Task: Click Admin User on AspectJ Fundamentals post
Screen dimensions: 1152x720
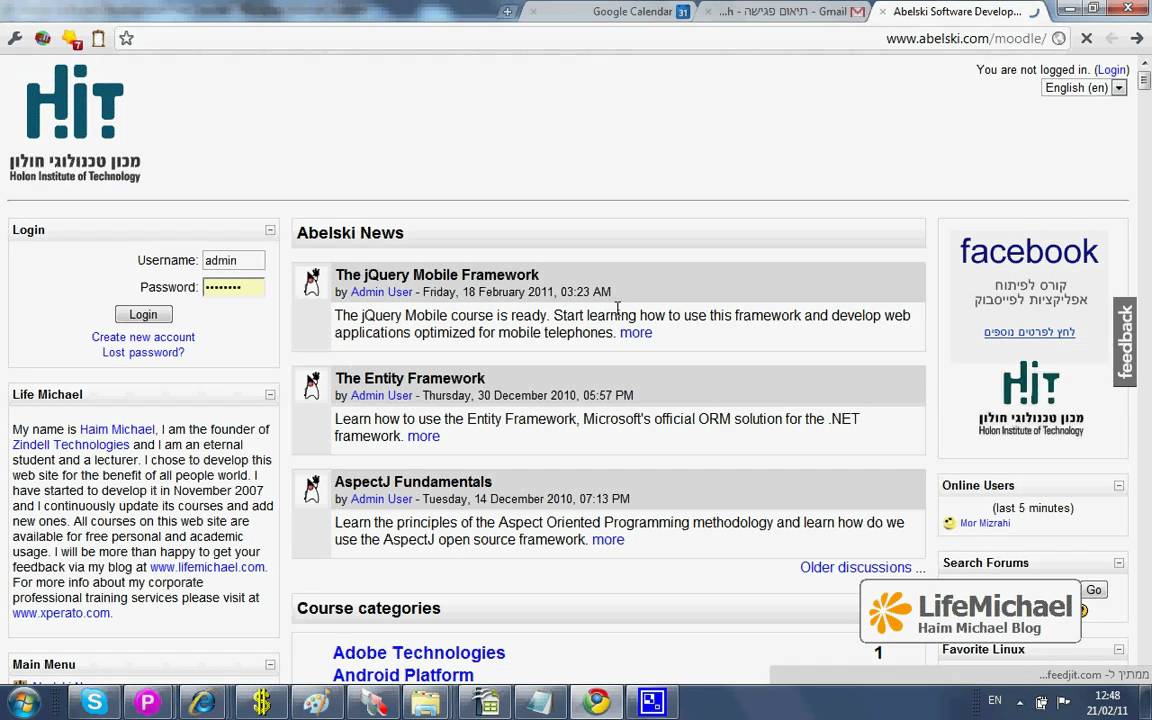Action: click(381, 499)
